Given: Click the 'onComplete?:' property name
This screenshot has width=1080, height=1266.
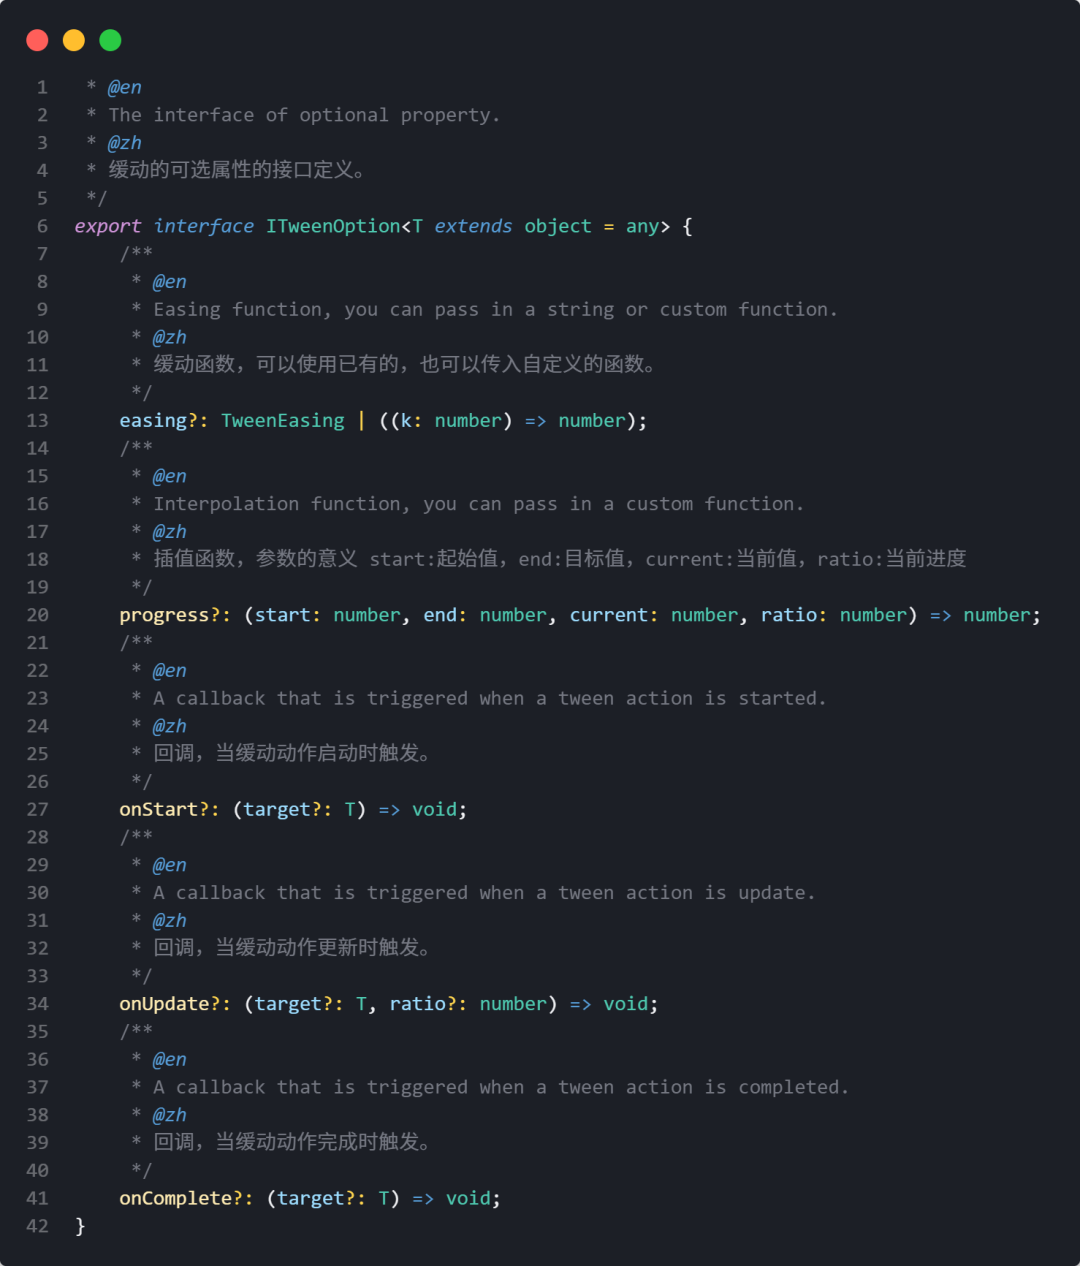Looking at the screenshot, I should click(186, 1198).
